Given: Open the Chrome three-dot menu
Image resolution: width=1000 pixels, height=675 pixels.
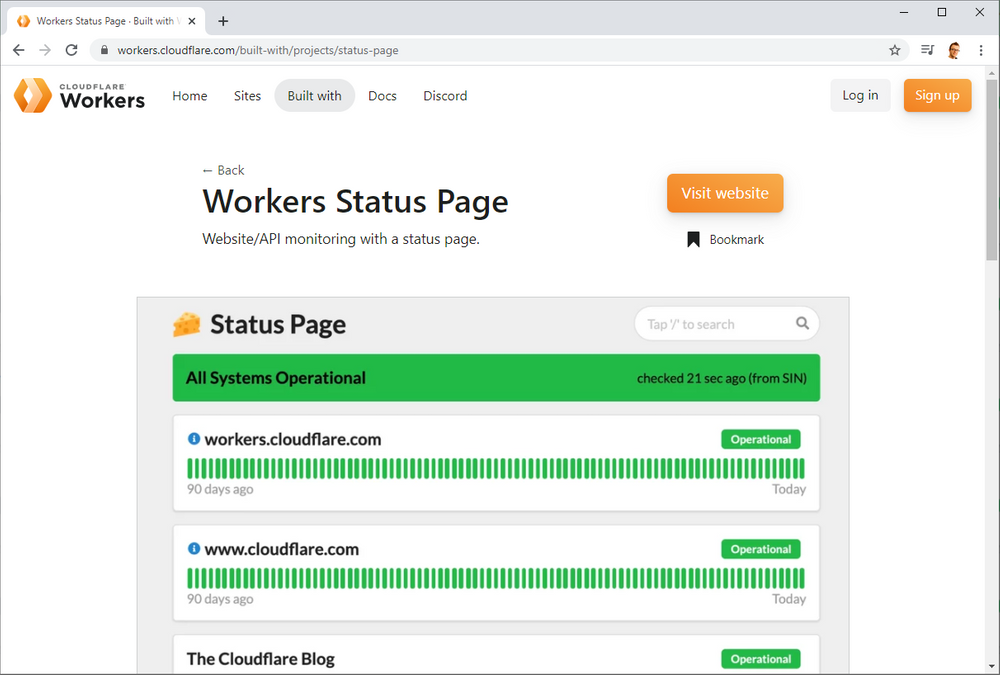Looking at the screenshot, I should point(981,49).
